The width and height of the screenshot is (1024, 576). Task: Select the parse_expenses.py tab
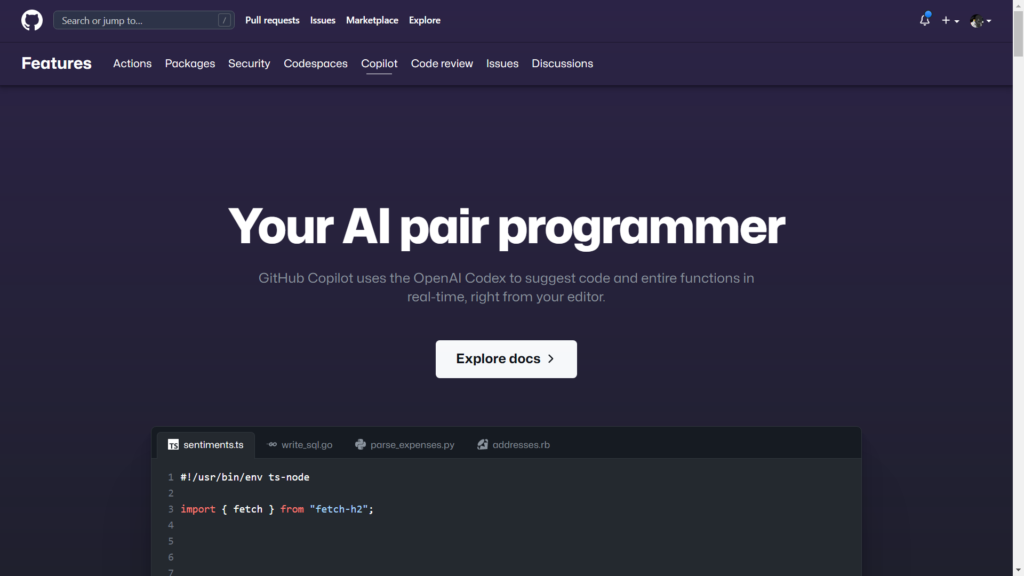pyautogui.click(x=412, y=445)
